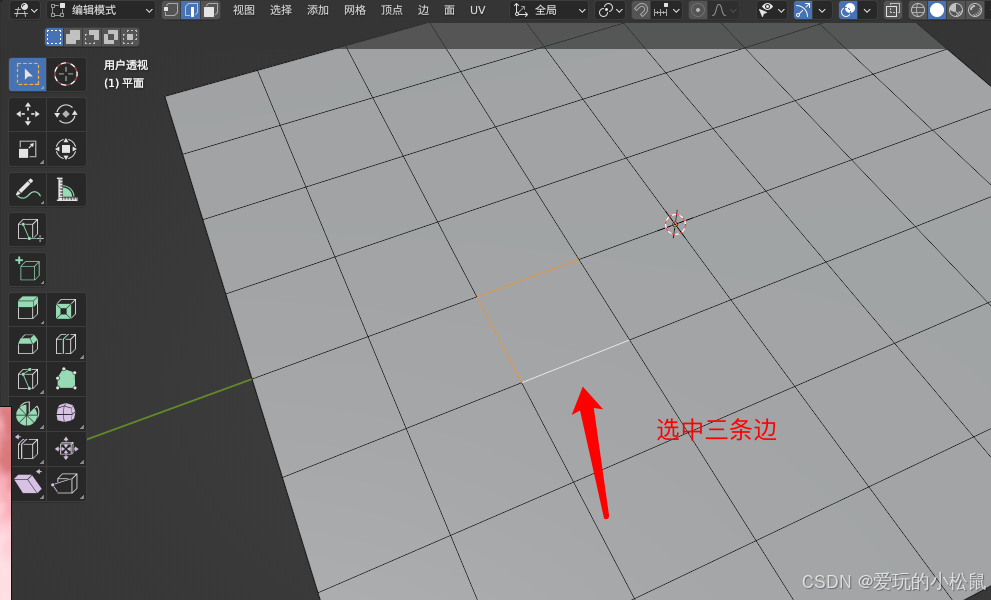The width and height of the screenshot is (991, 600).
Task: Set selection mode to new
Action: click(x=54, y=37)
